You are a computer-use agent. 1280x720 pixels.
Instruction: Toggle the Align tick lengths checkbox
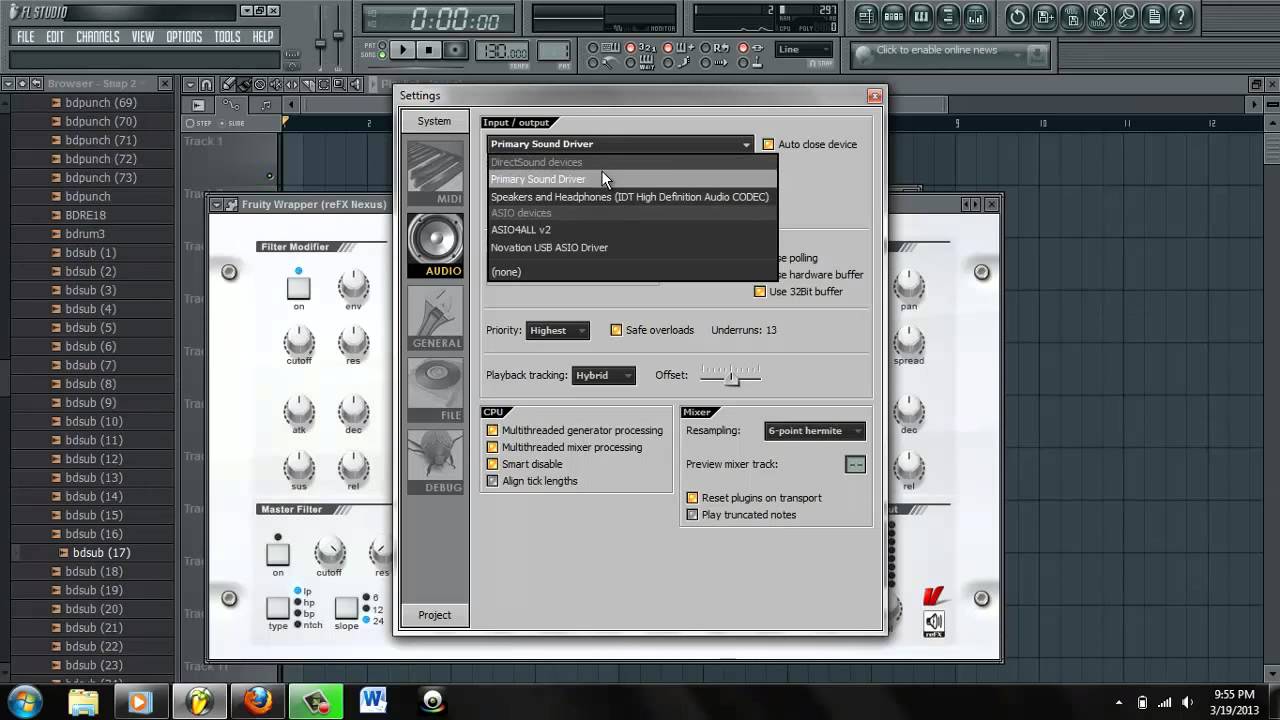(492, 481)
